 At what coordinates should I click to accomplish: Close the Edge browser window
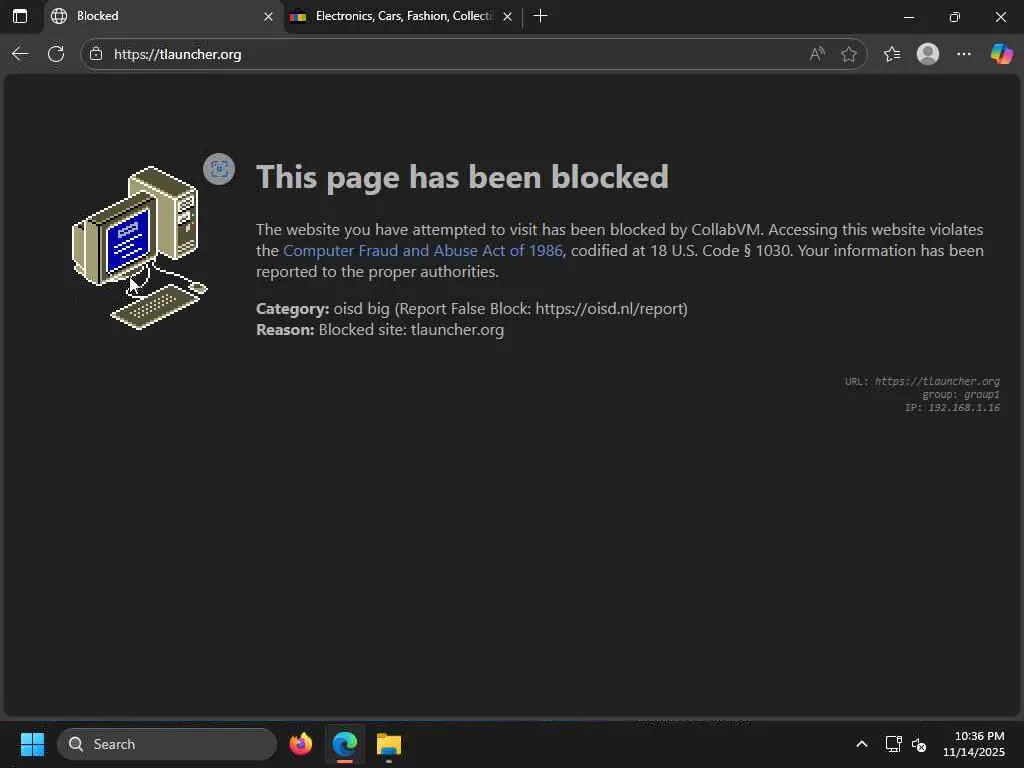point(1000,17)
